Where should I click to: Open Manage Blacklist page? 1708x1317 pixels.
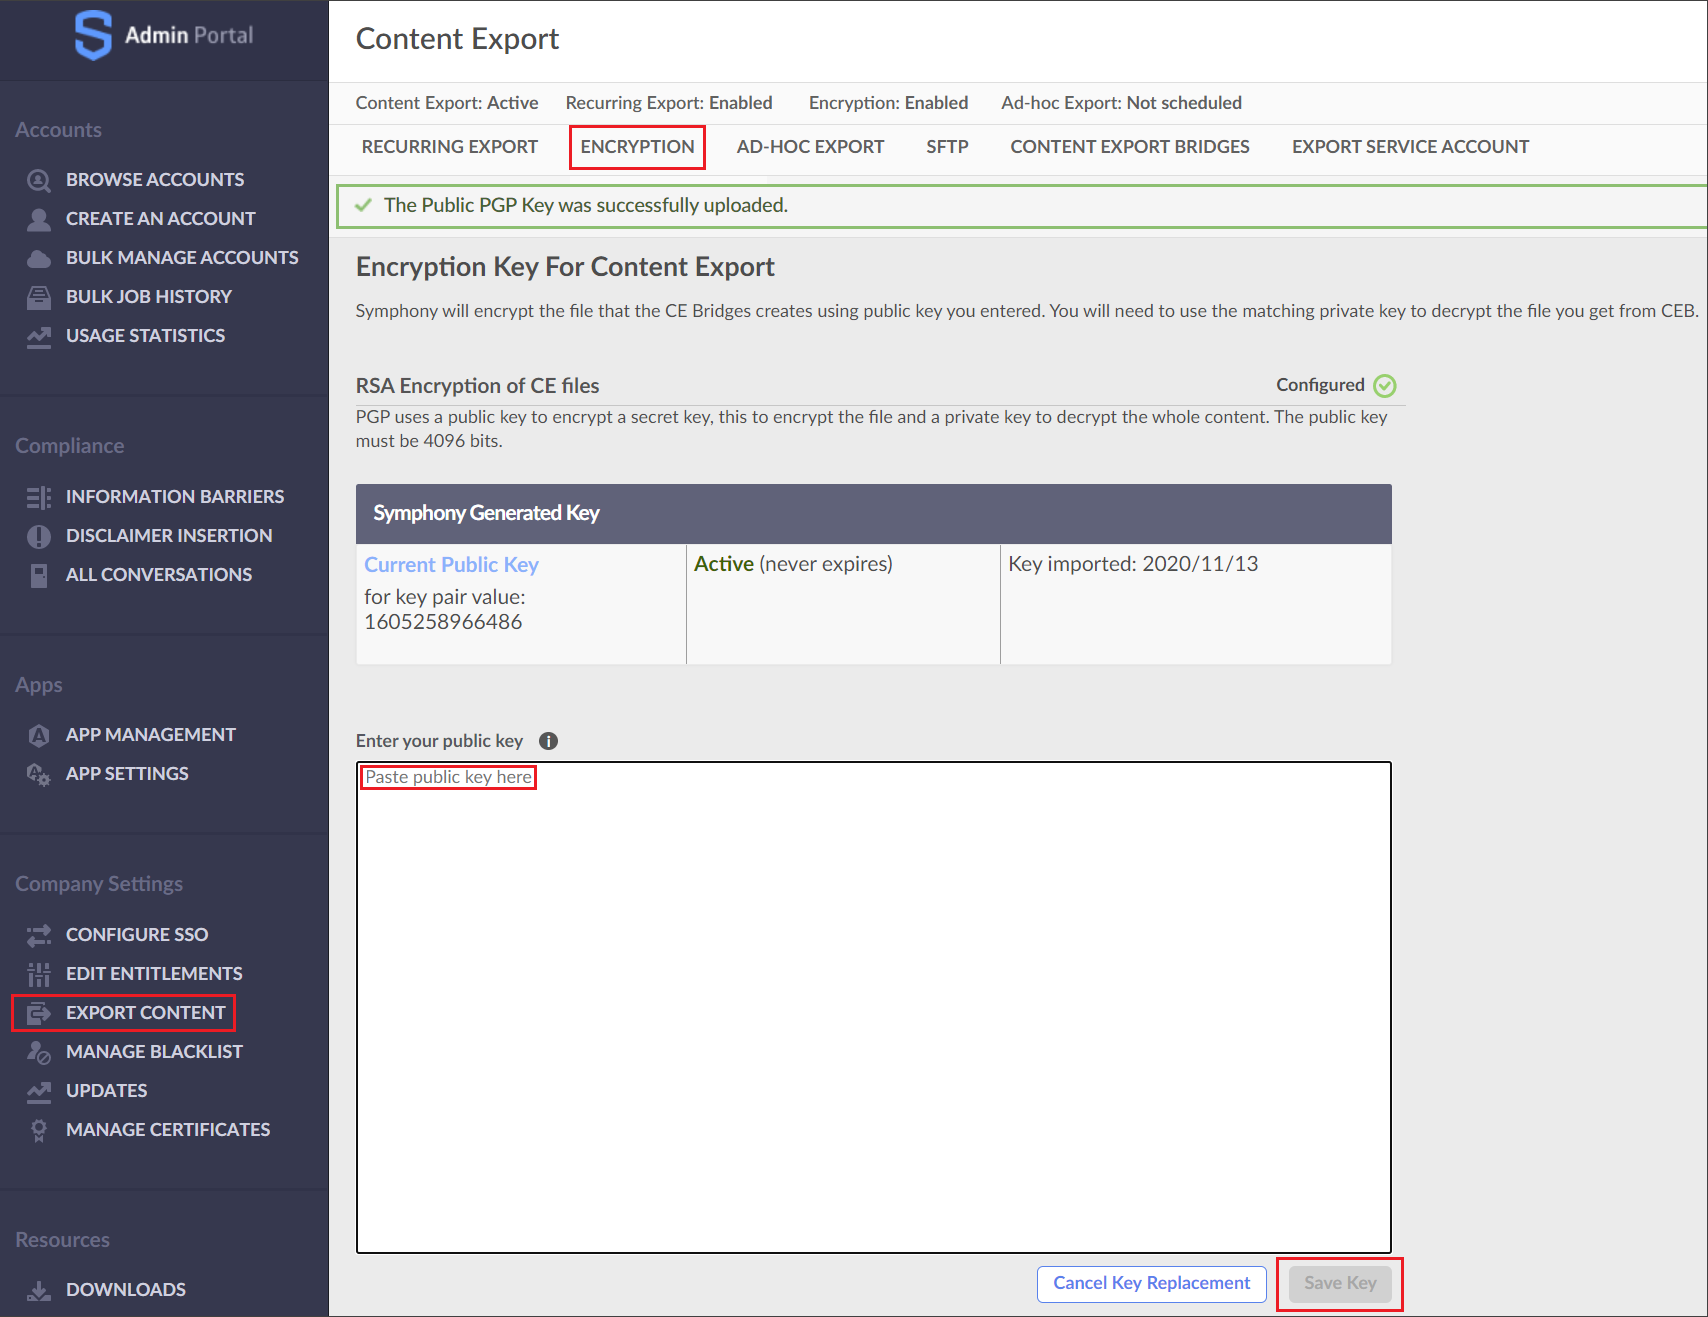click(154, 1052)
